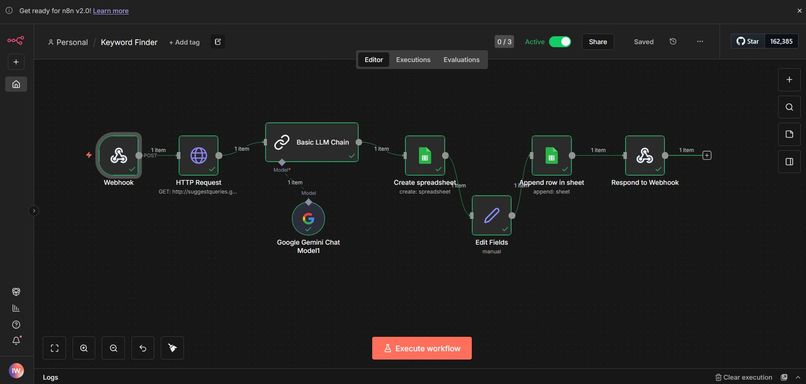Pop out the Logs panel icon
The width and height of the screenshot is (806, 384).
[784, 377]
